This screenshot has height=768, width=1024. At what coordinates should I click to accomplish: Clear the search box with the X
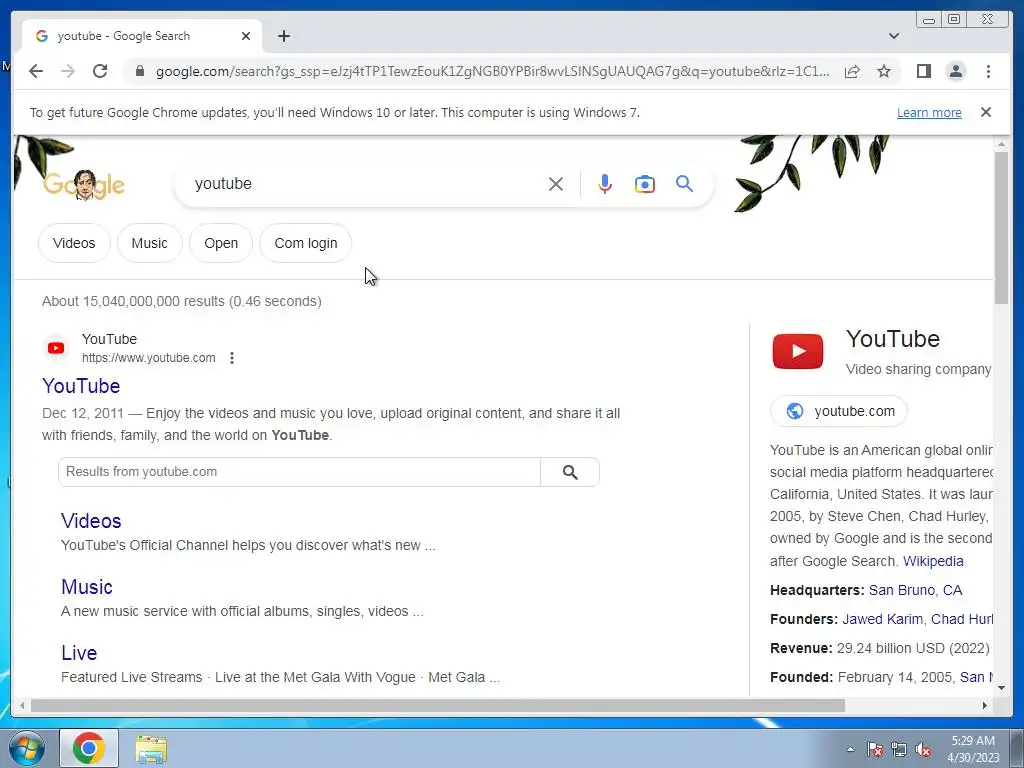(556, 184)
